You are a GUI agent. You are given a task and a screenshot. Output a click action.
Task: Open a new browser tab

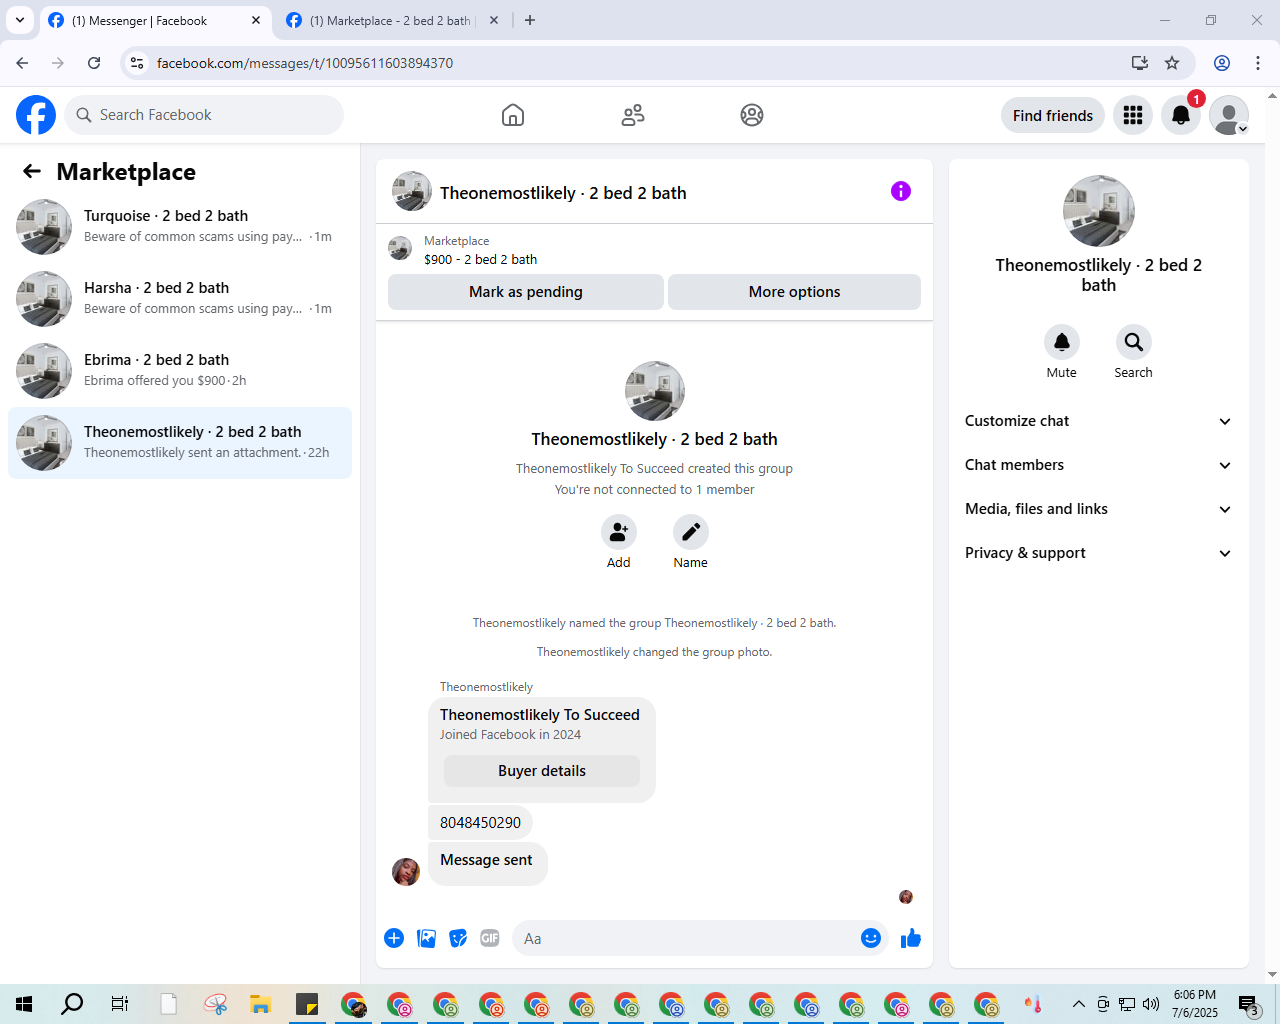[x=530, y=20]
